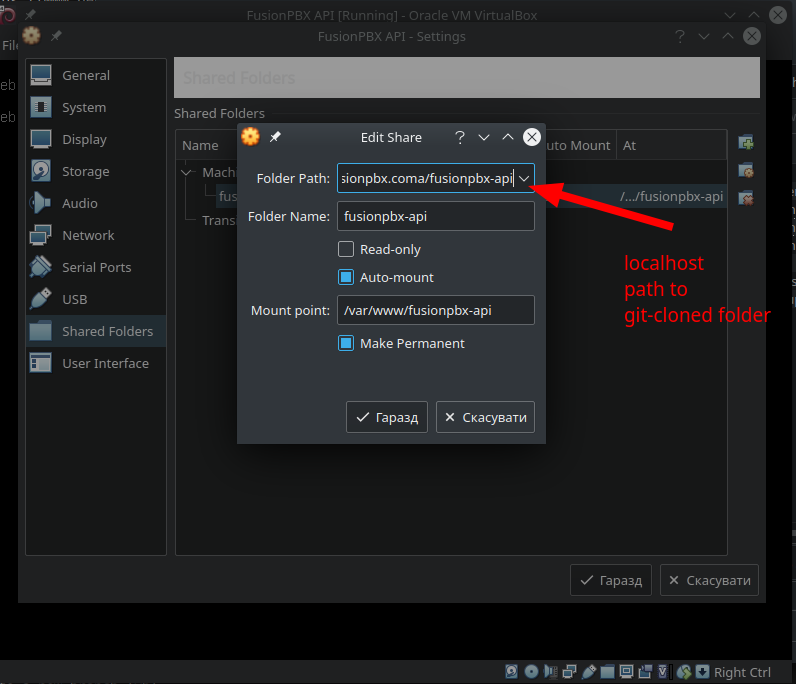Toggle the Make Permanent checkbox
Viewport: 796px width, 684px height.
(x=346, y=343)
